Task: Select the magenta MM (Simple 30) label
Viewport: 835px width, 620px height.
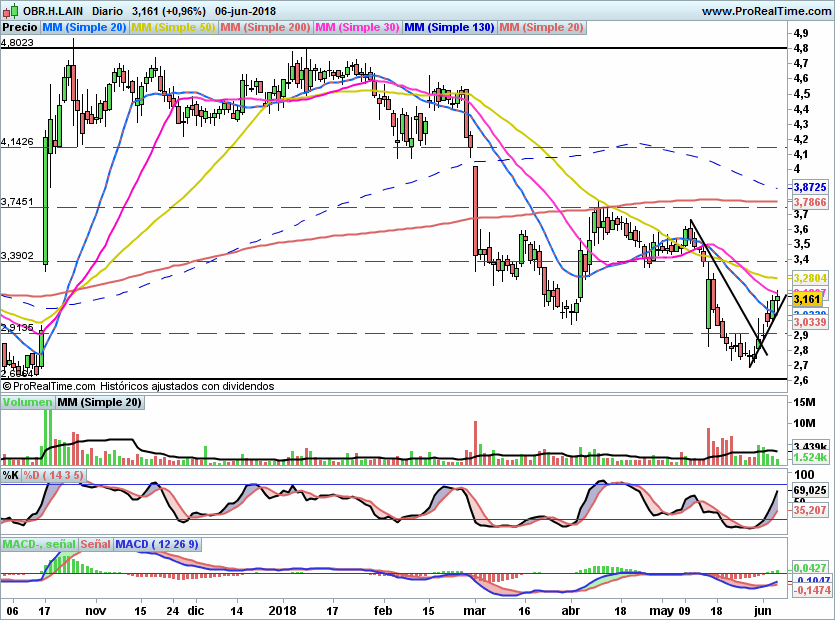Action: pyautogui.click(x=357, y=27)
